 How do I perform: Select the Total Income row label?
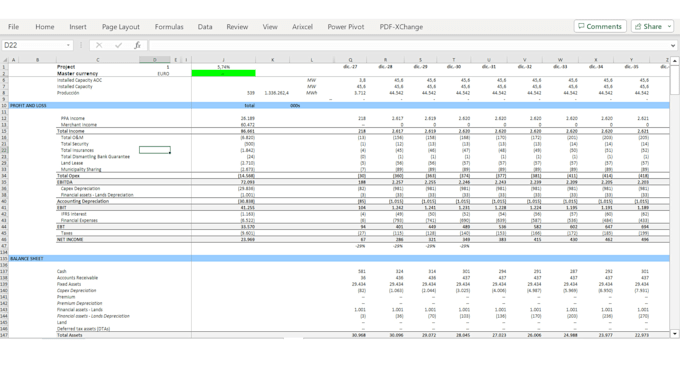71,131
